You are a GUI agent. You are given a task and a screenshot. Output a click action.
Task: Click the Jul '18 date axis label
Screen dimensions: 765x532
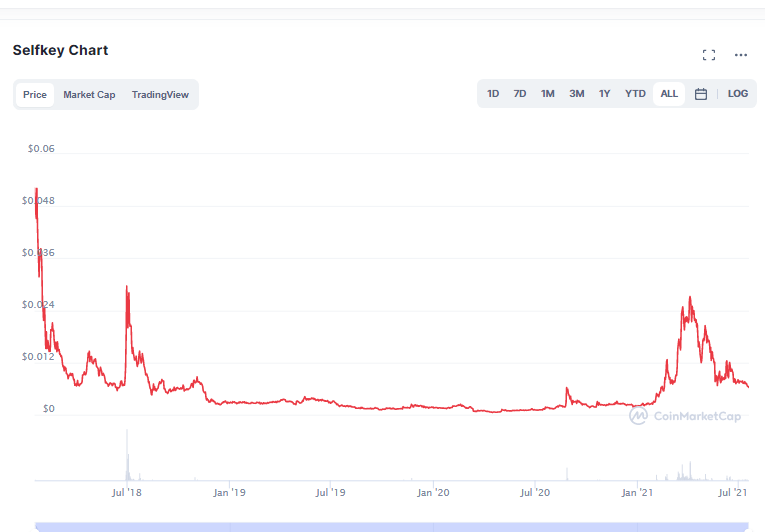(126, 492)
